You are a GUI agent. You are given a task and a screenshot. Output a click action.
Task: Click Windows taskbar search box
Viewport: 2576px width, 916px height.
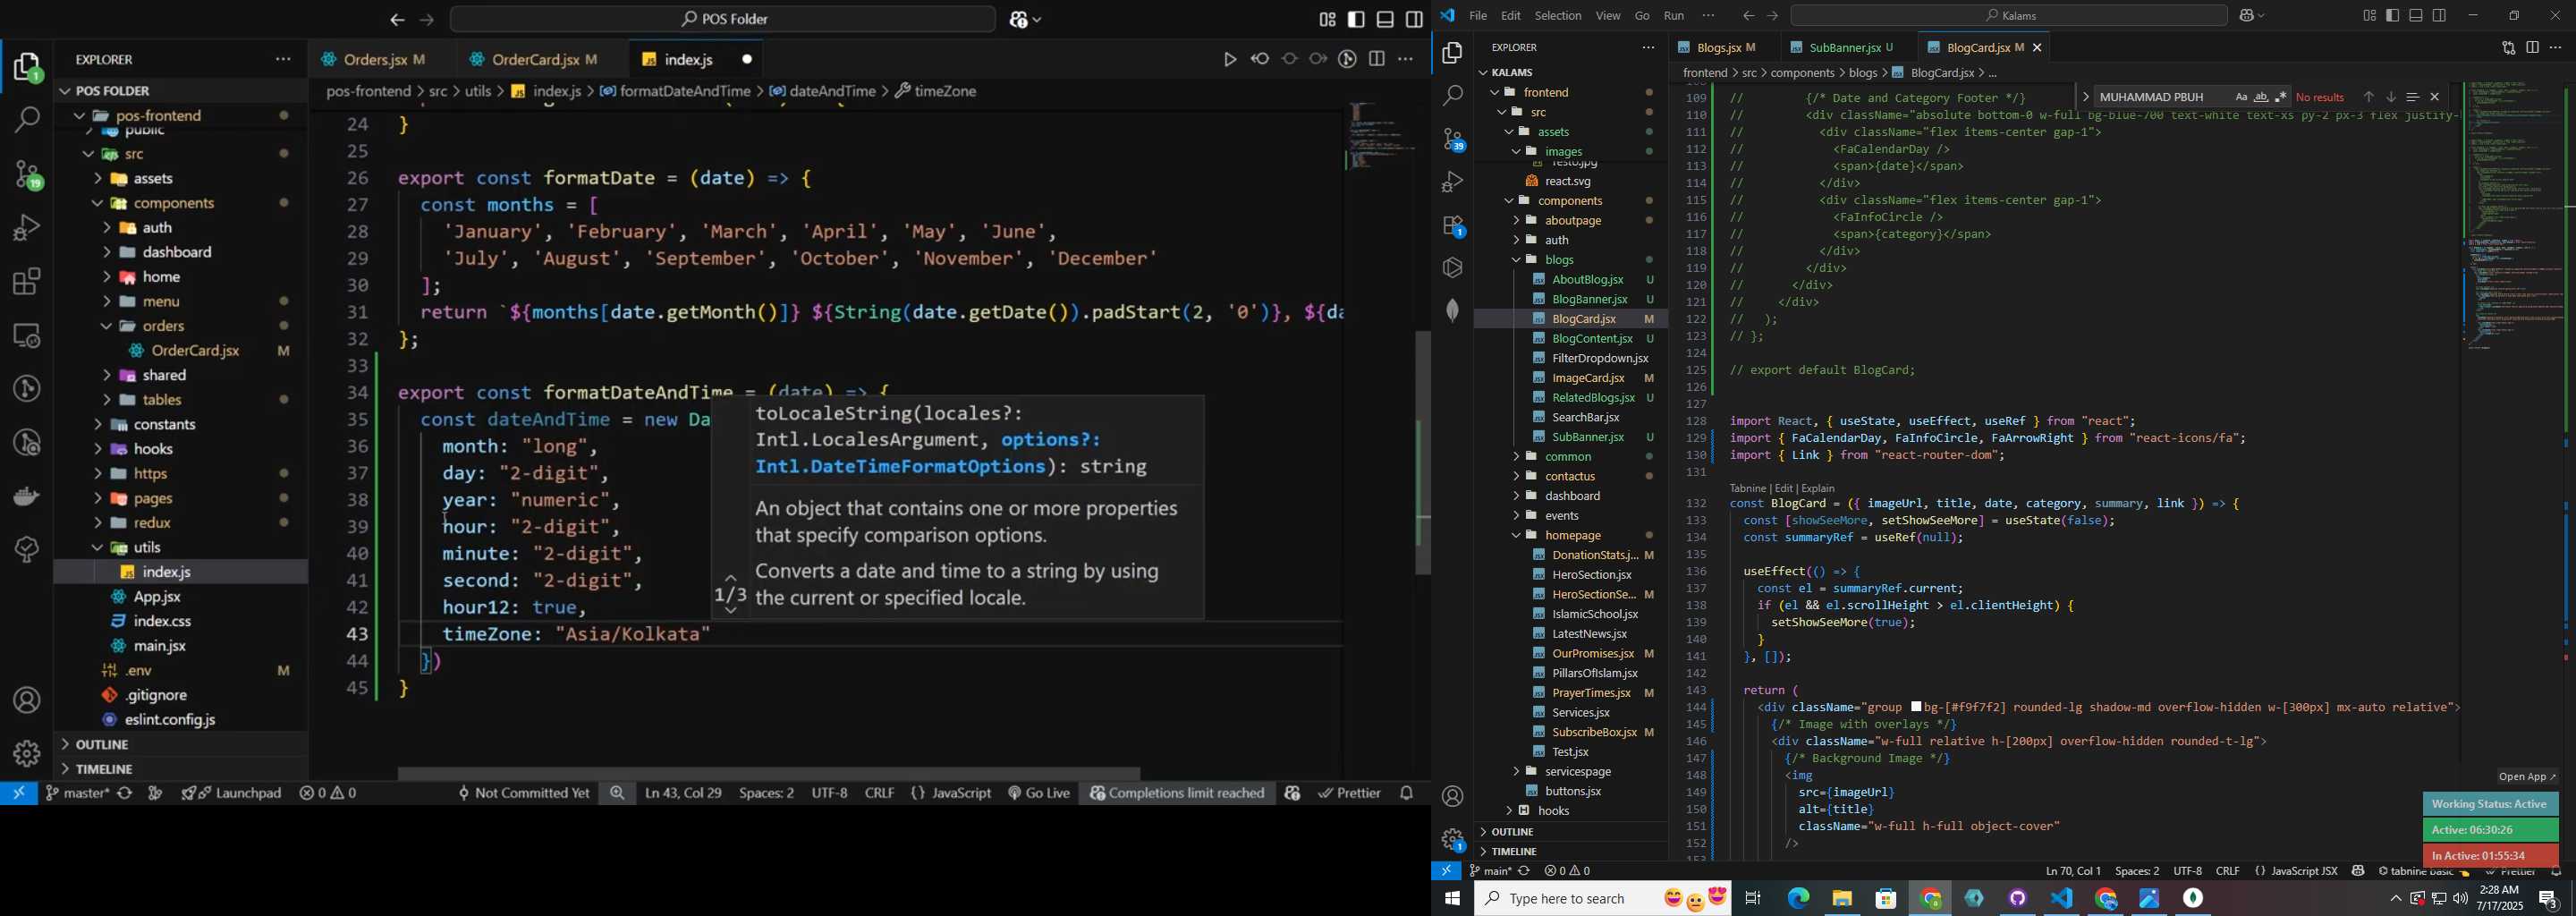tap(1603, 898)
